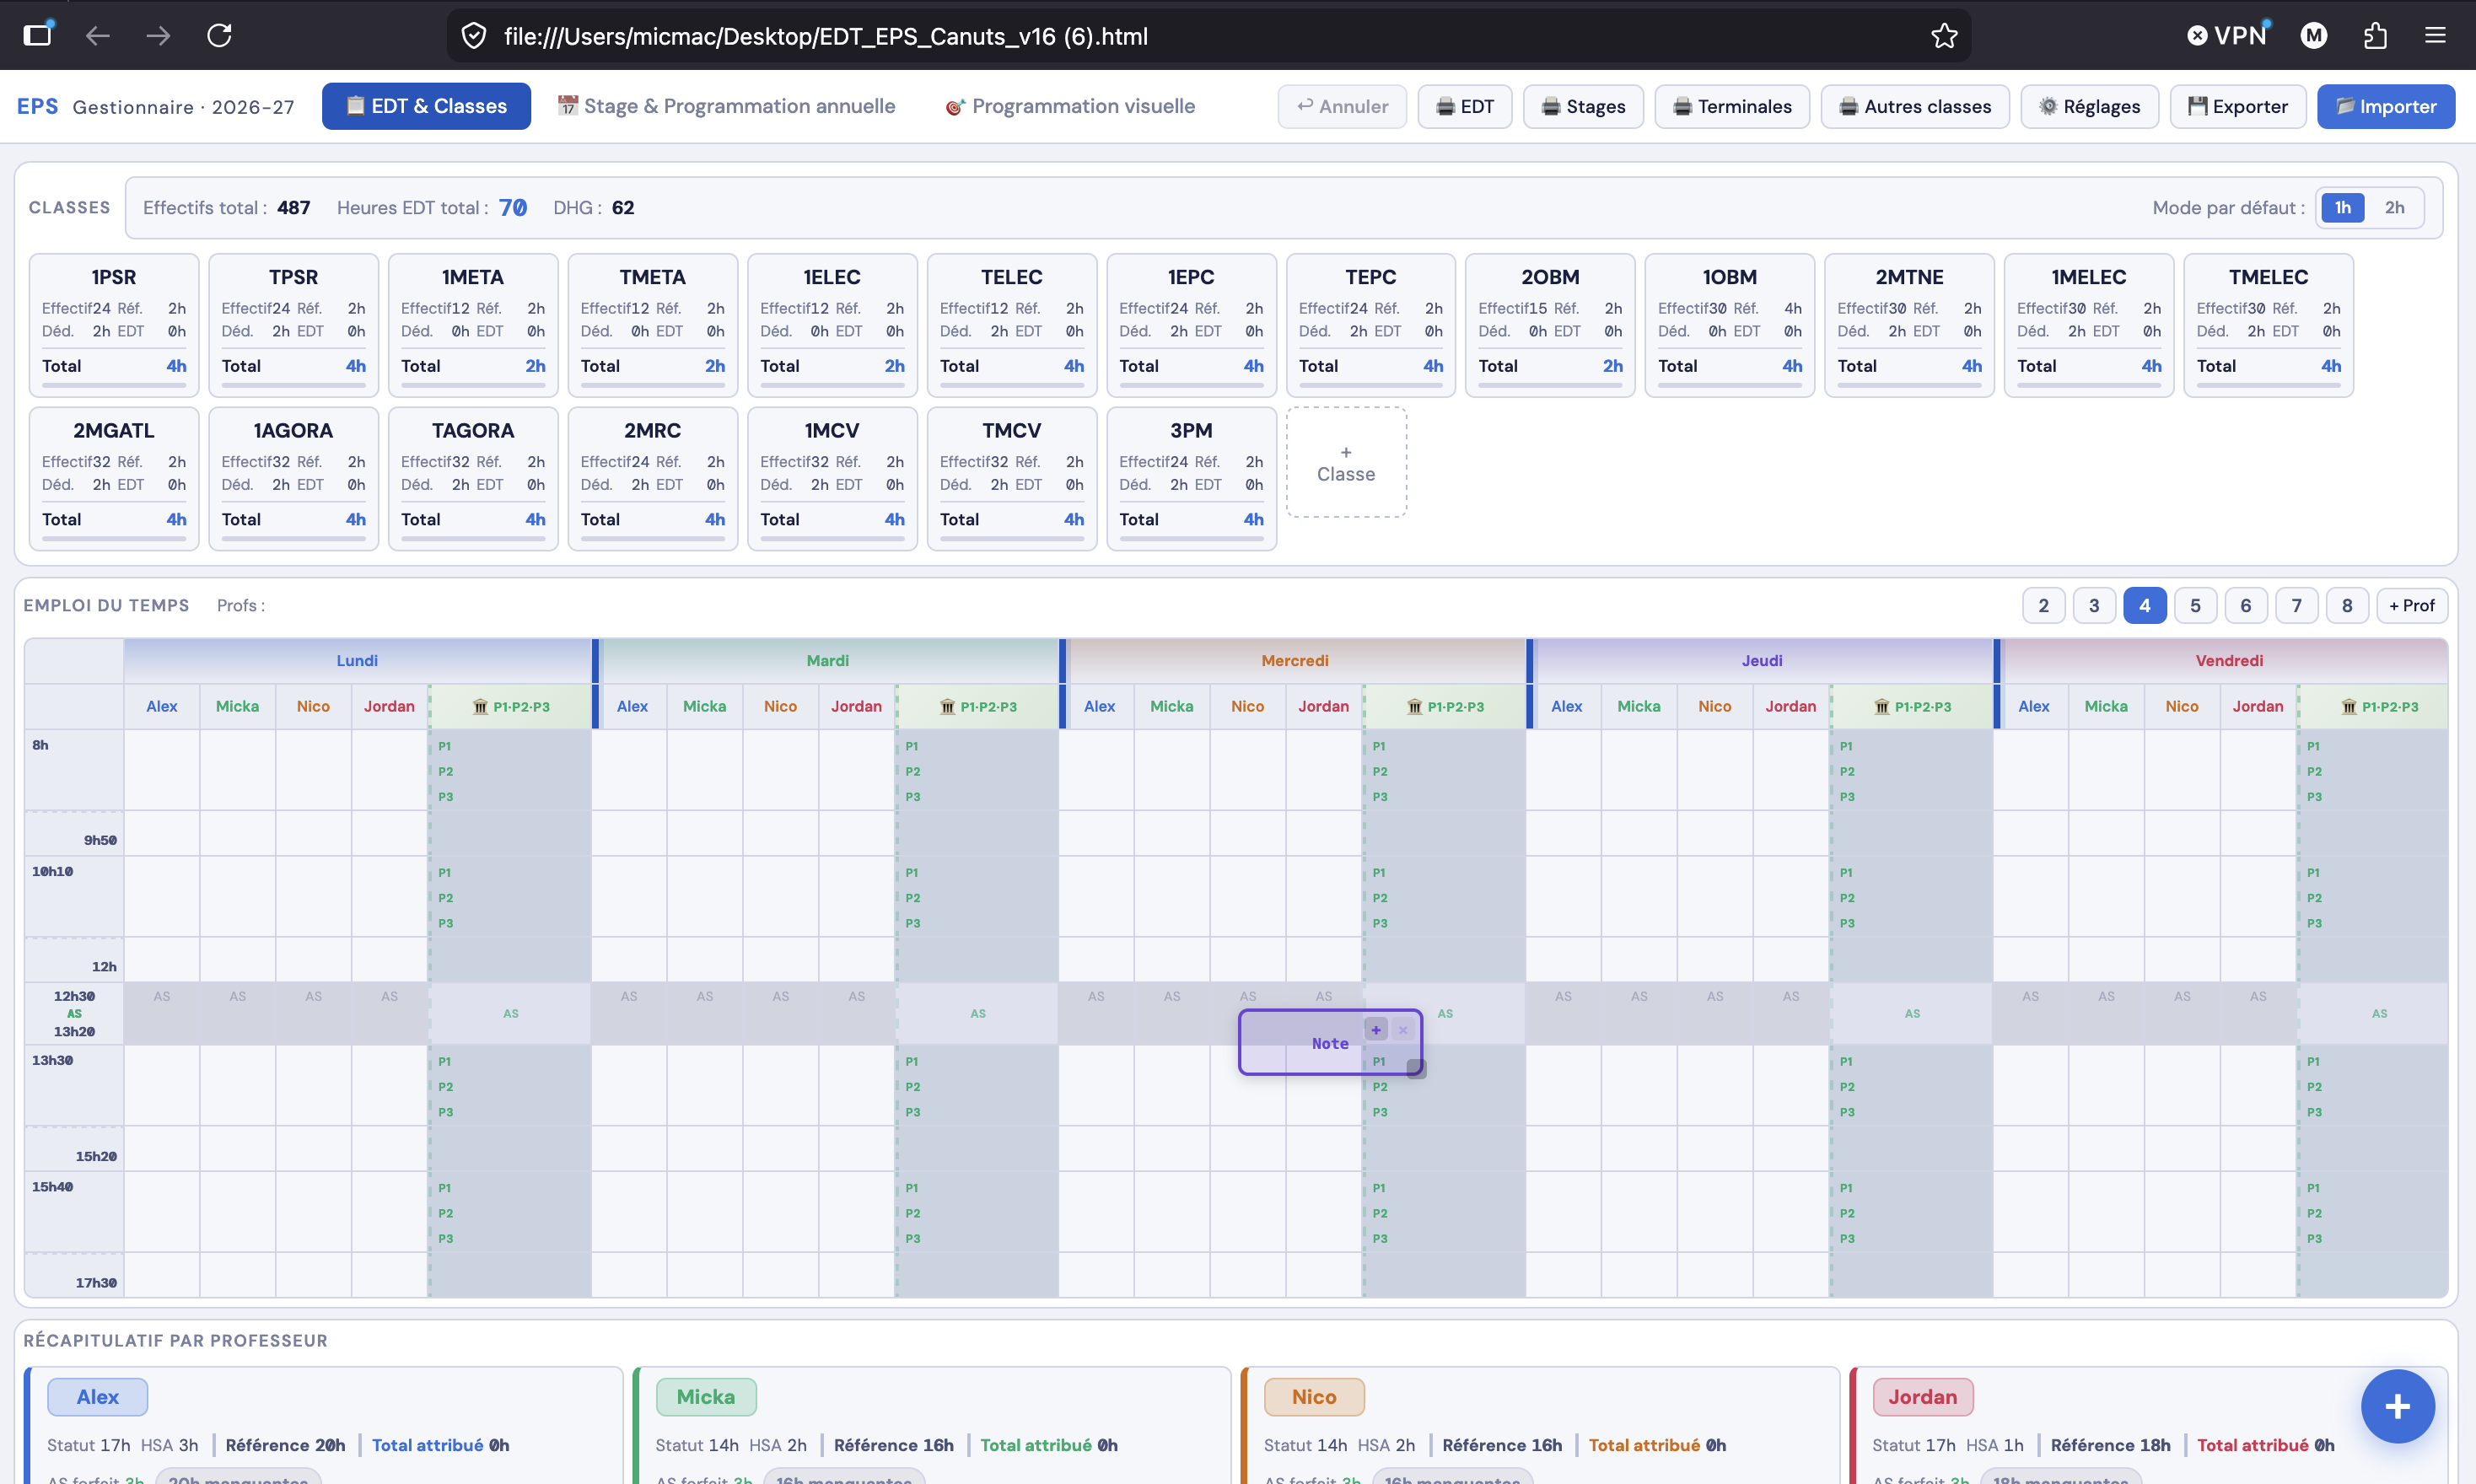Click the Heures EDT total value 70
Image resolution: width=2476 pixels, height=1484 pixels.
[x=513, y=207]
